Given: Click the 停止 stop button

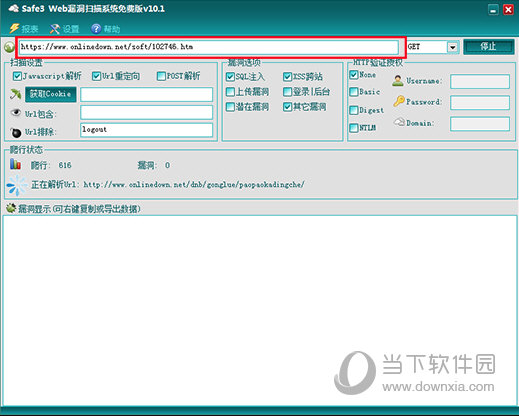Looking at the screenshot, I should point(488,46).
